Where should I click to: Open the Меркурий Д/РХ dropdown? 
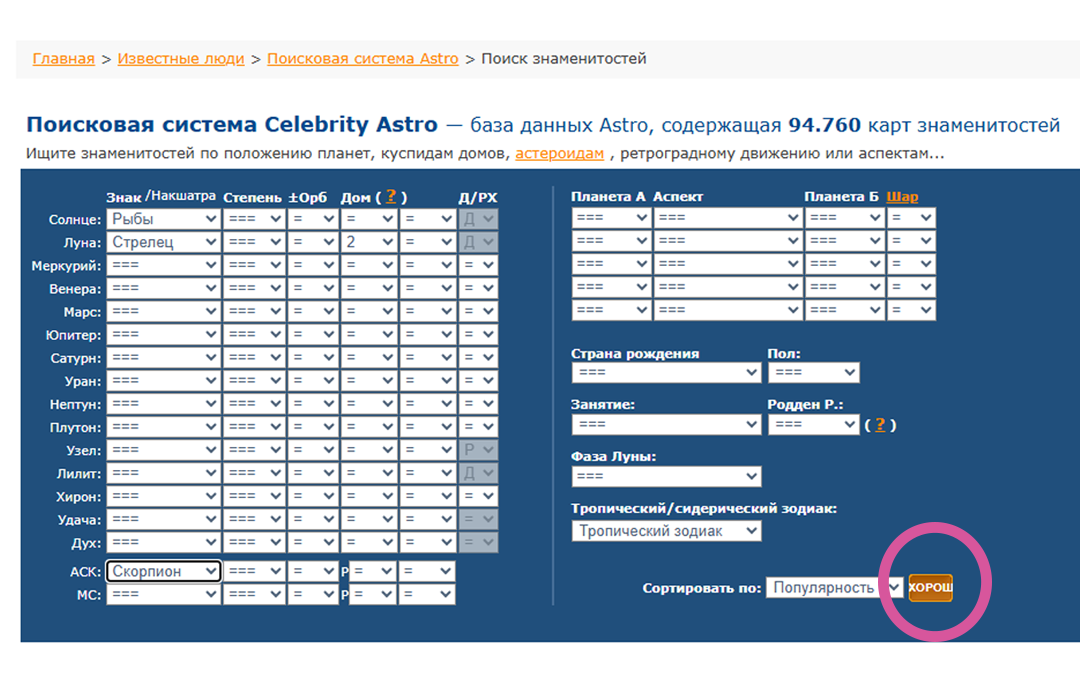coord(478,265)
